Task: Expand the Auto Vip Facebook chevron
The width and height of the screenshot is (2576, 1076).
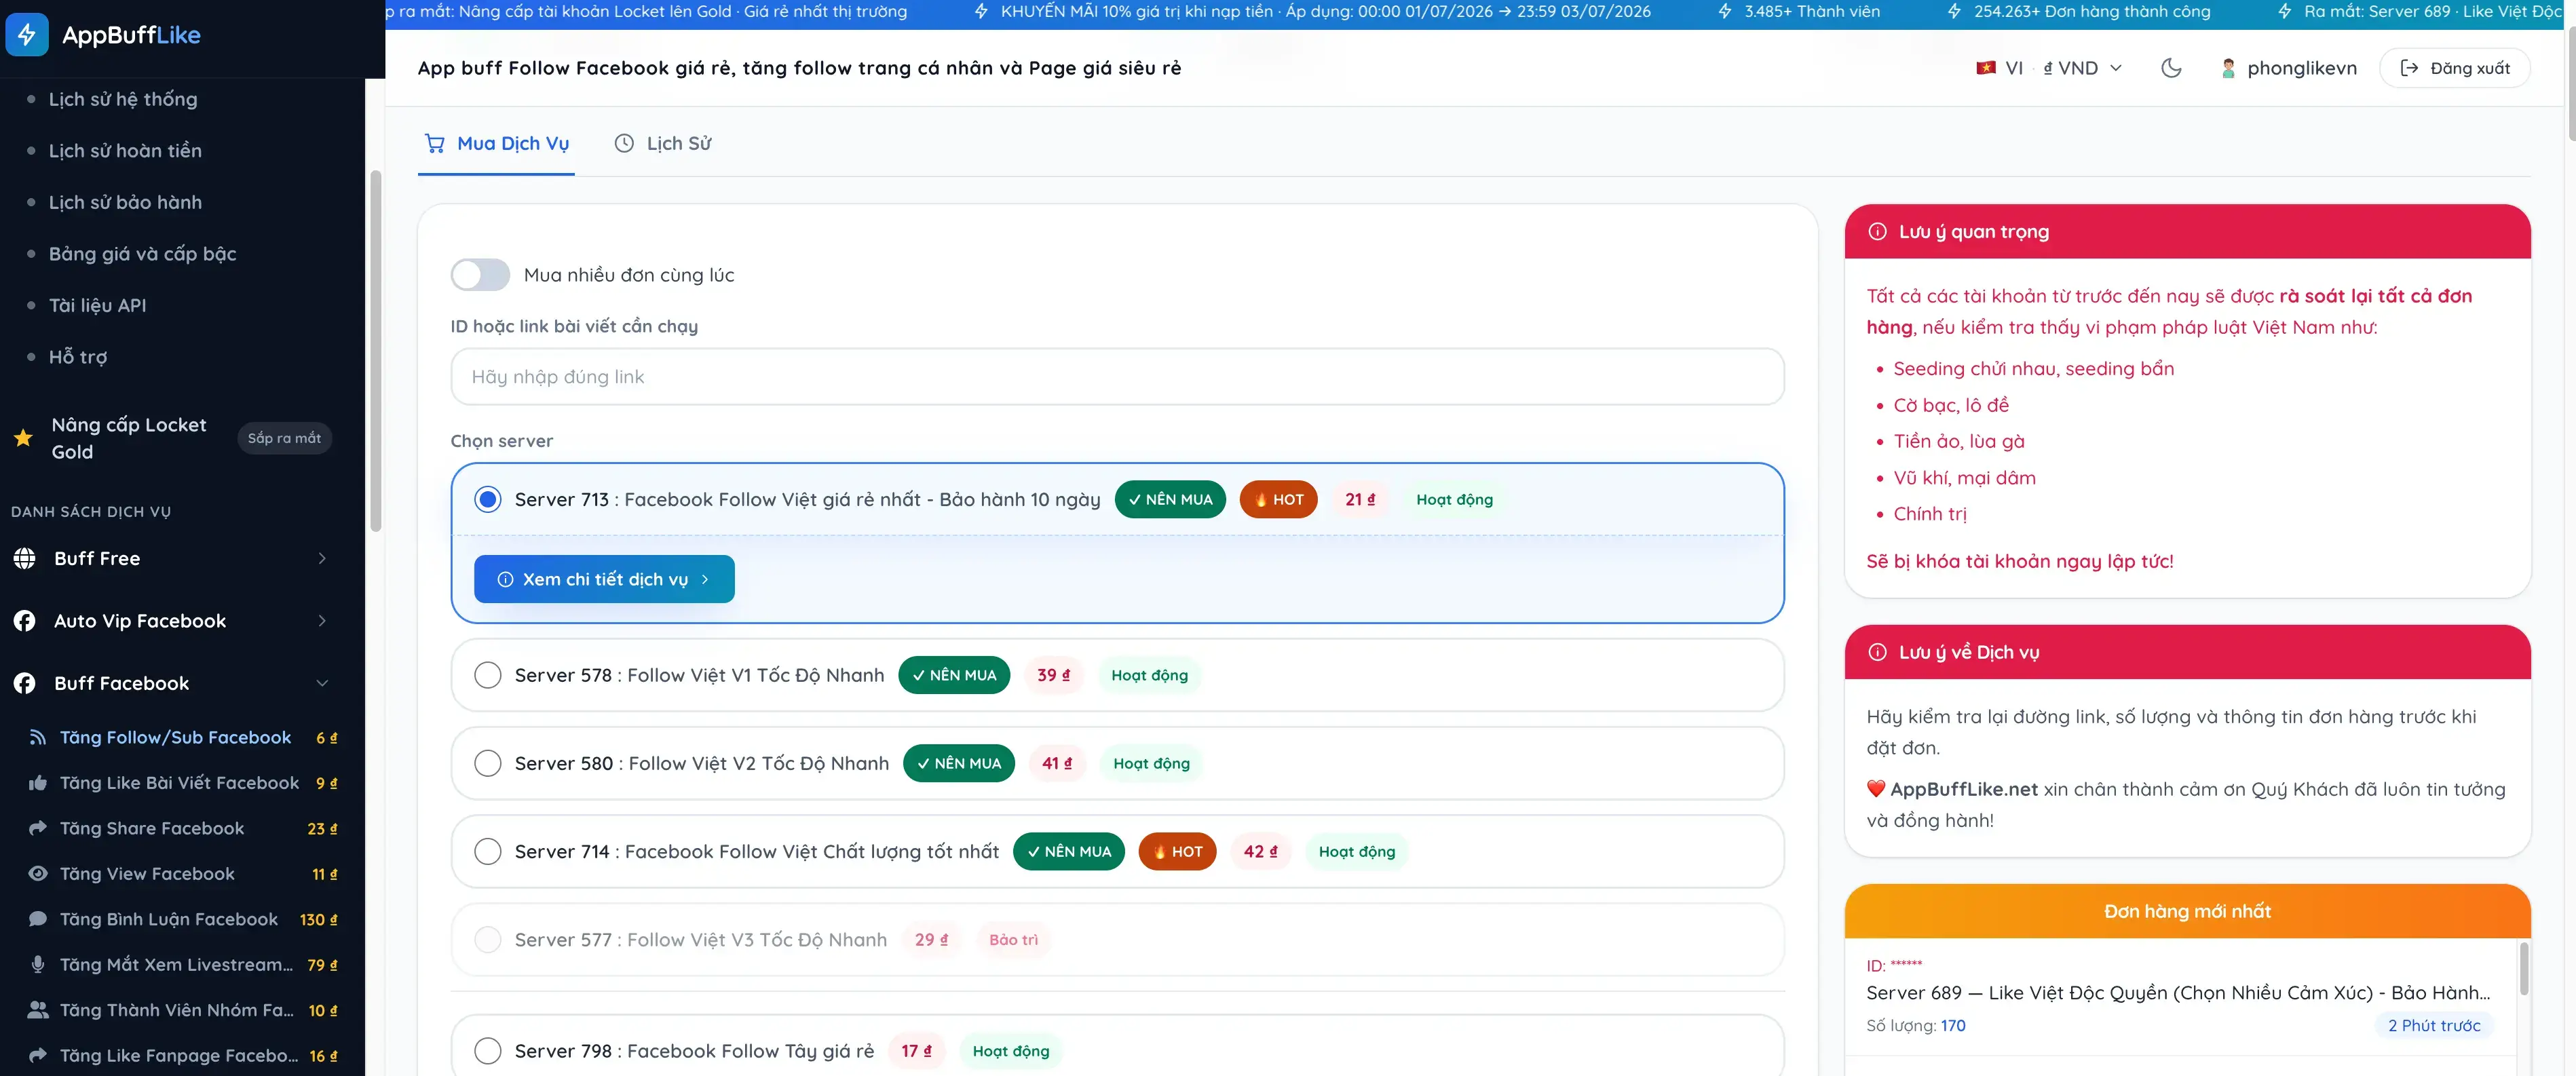Action: click(322, 621)
